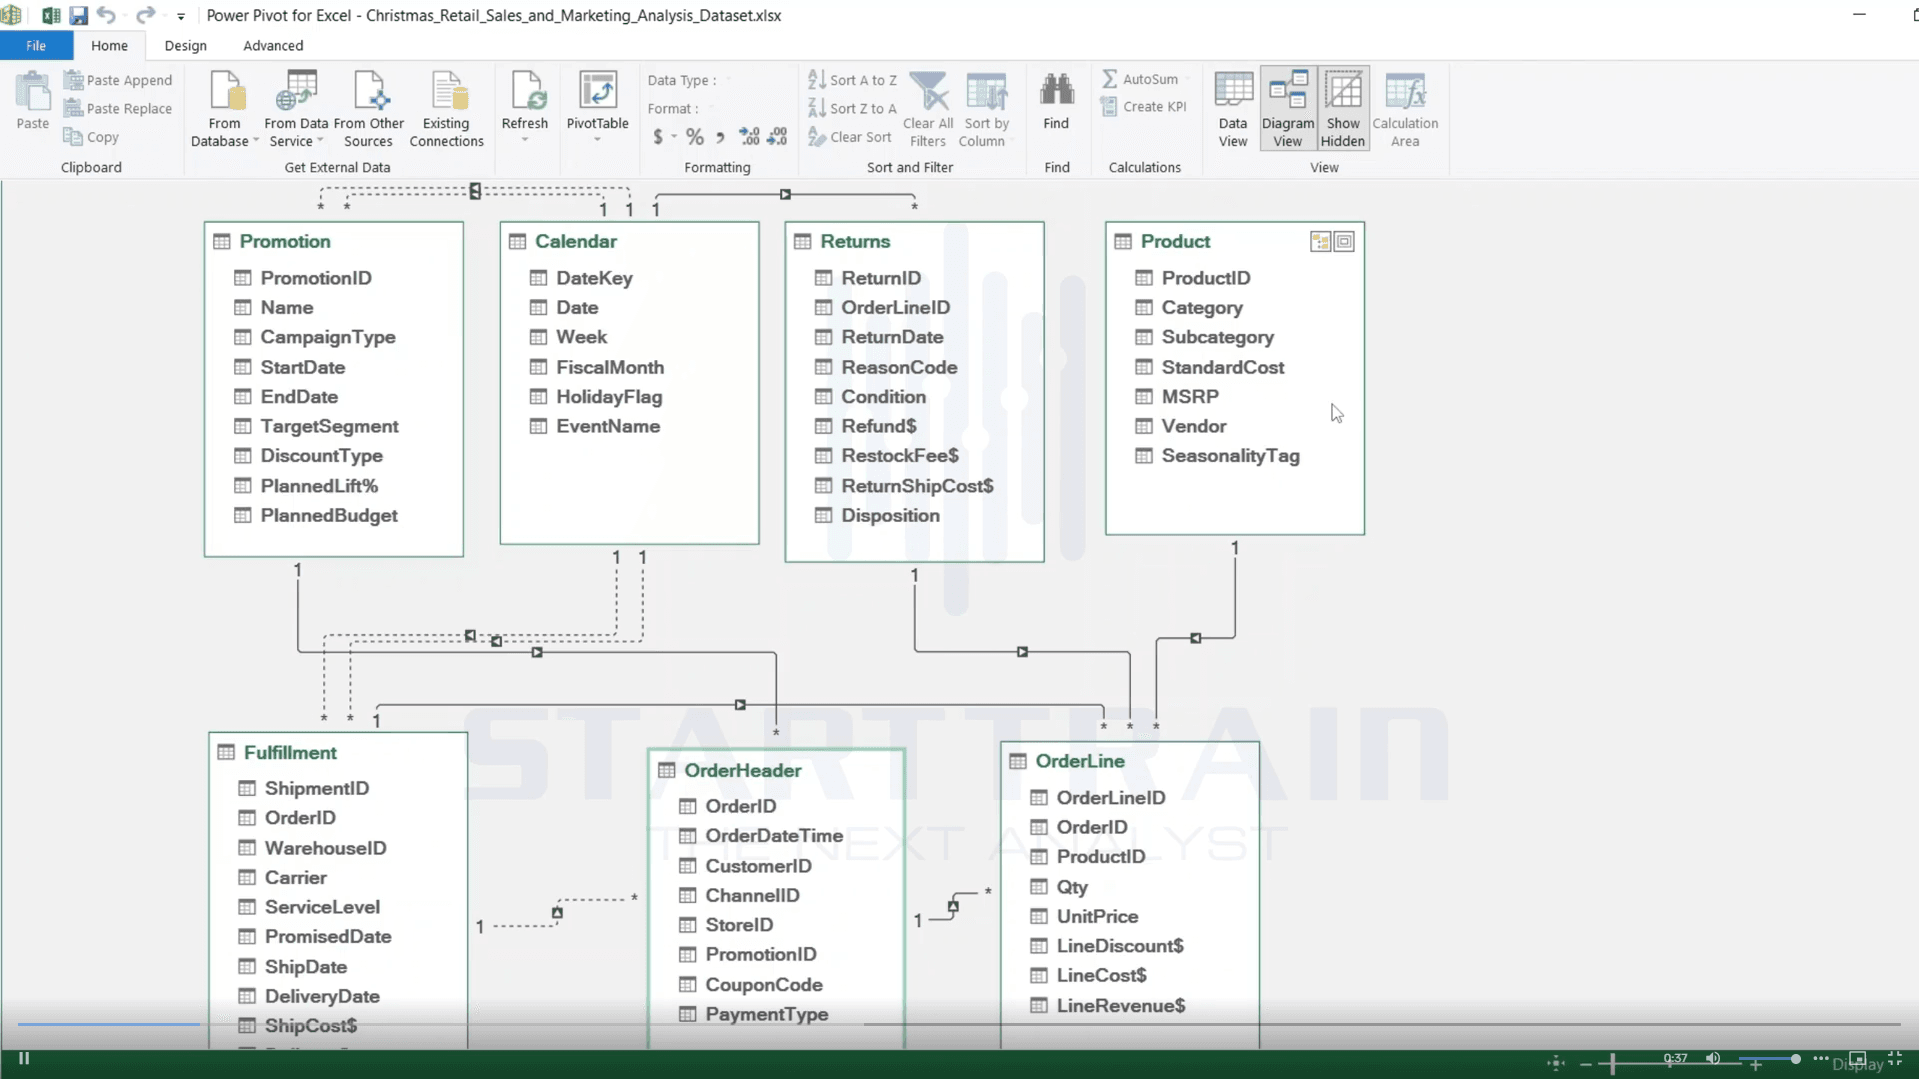The width and height of the screenshot is (1919, 1079).
Task: Click Clear All Filters funnel icon
Action: point(928,91)
